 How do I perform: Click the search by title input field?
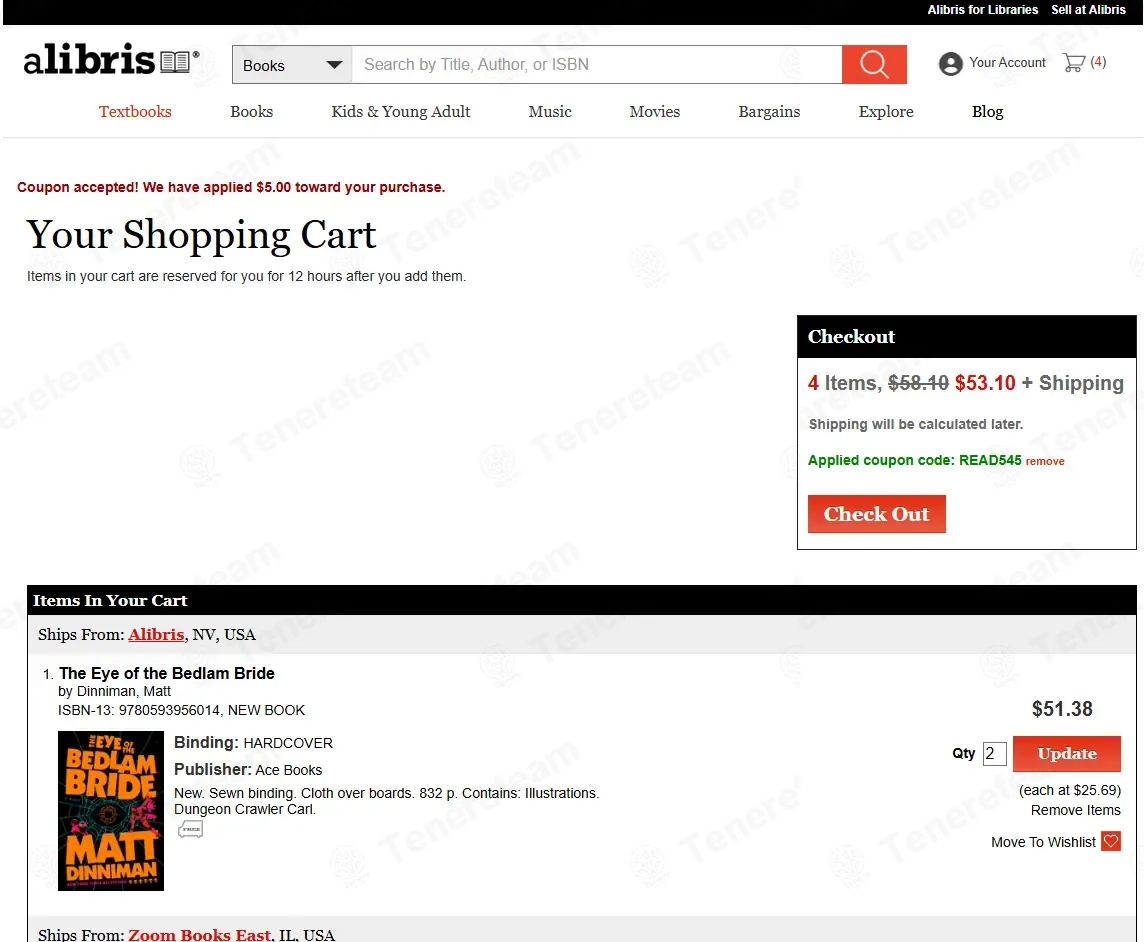pyautogui.click(x=597, y=65)
